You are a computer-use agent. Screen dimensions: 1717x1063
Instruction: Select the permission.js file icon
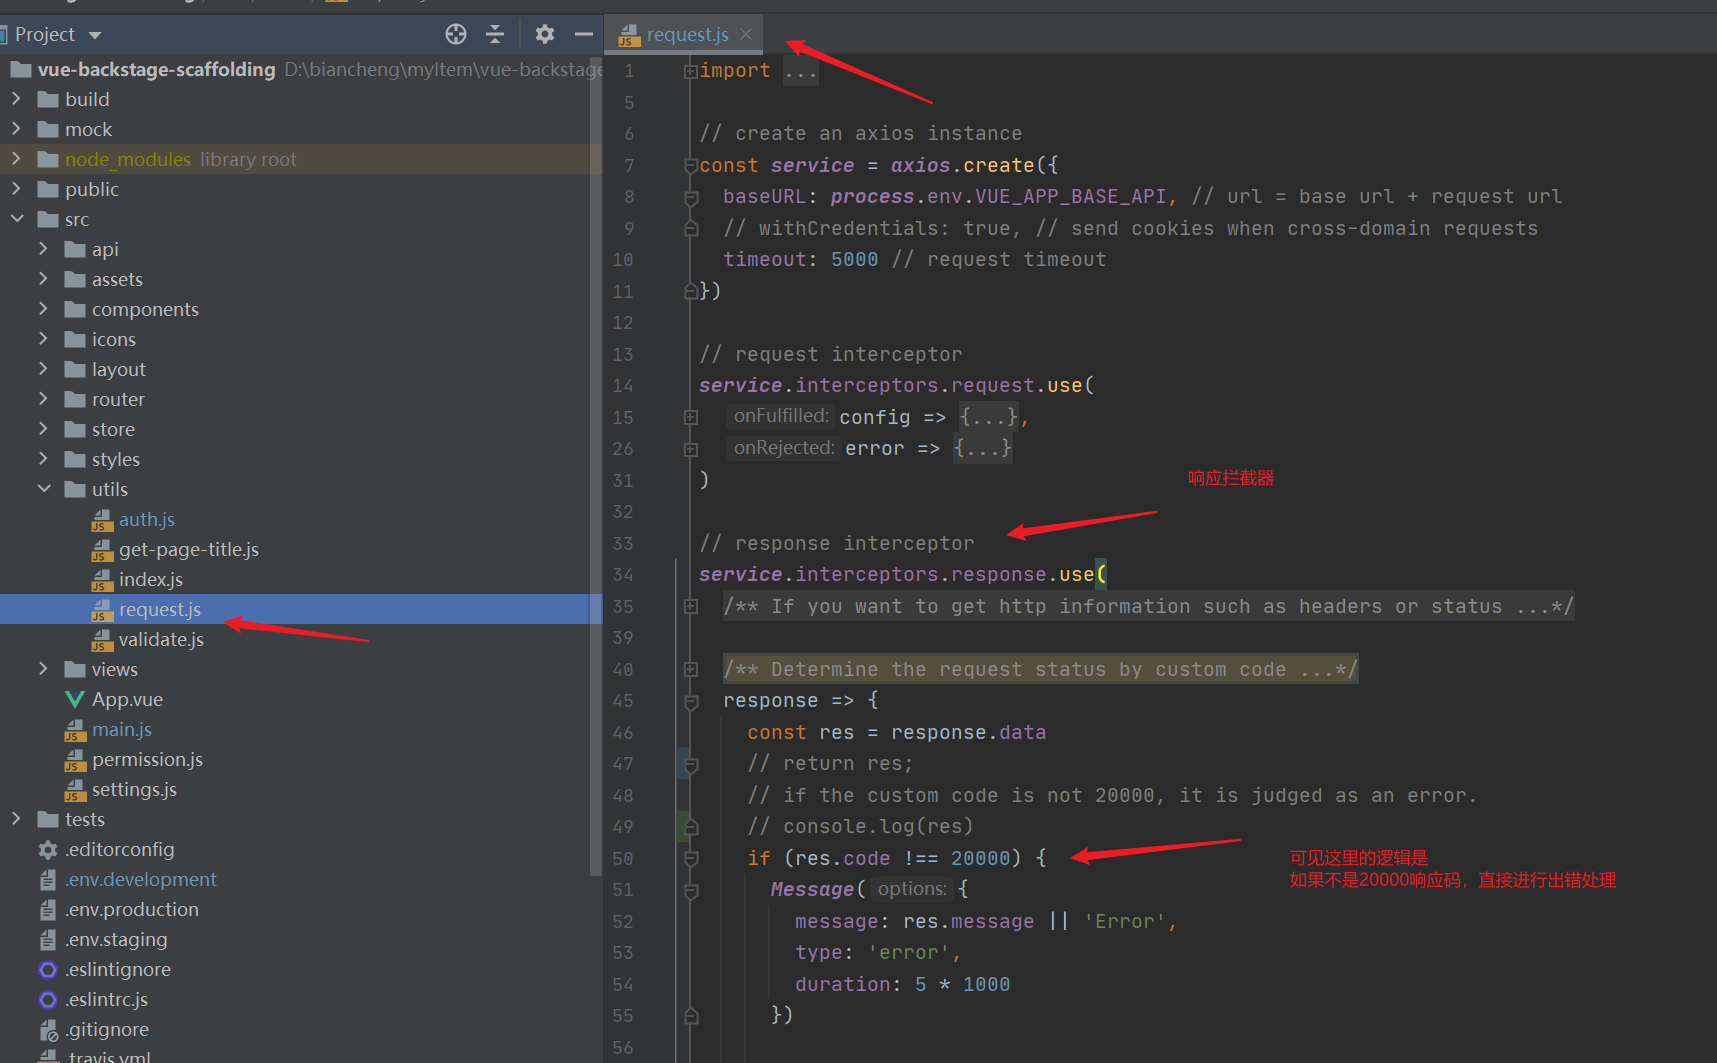coord(75,760)
